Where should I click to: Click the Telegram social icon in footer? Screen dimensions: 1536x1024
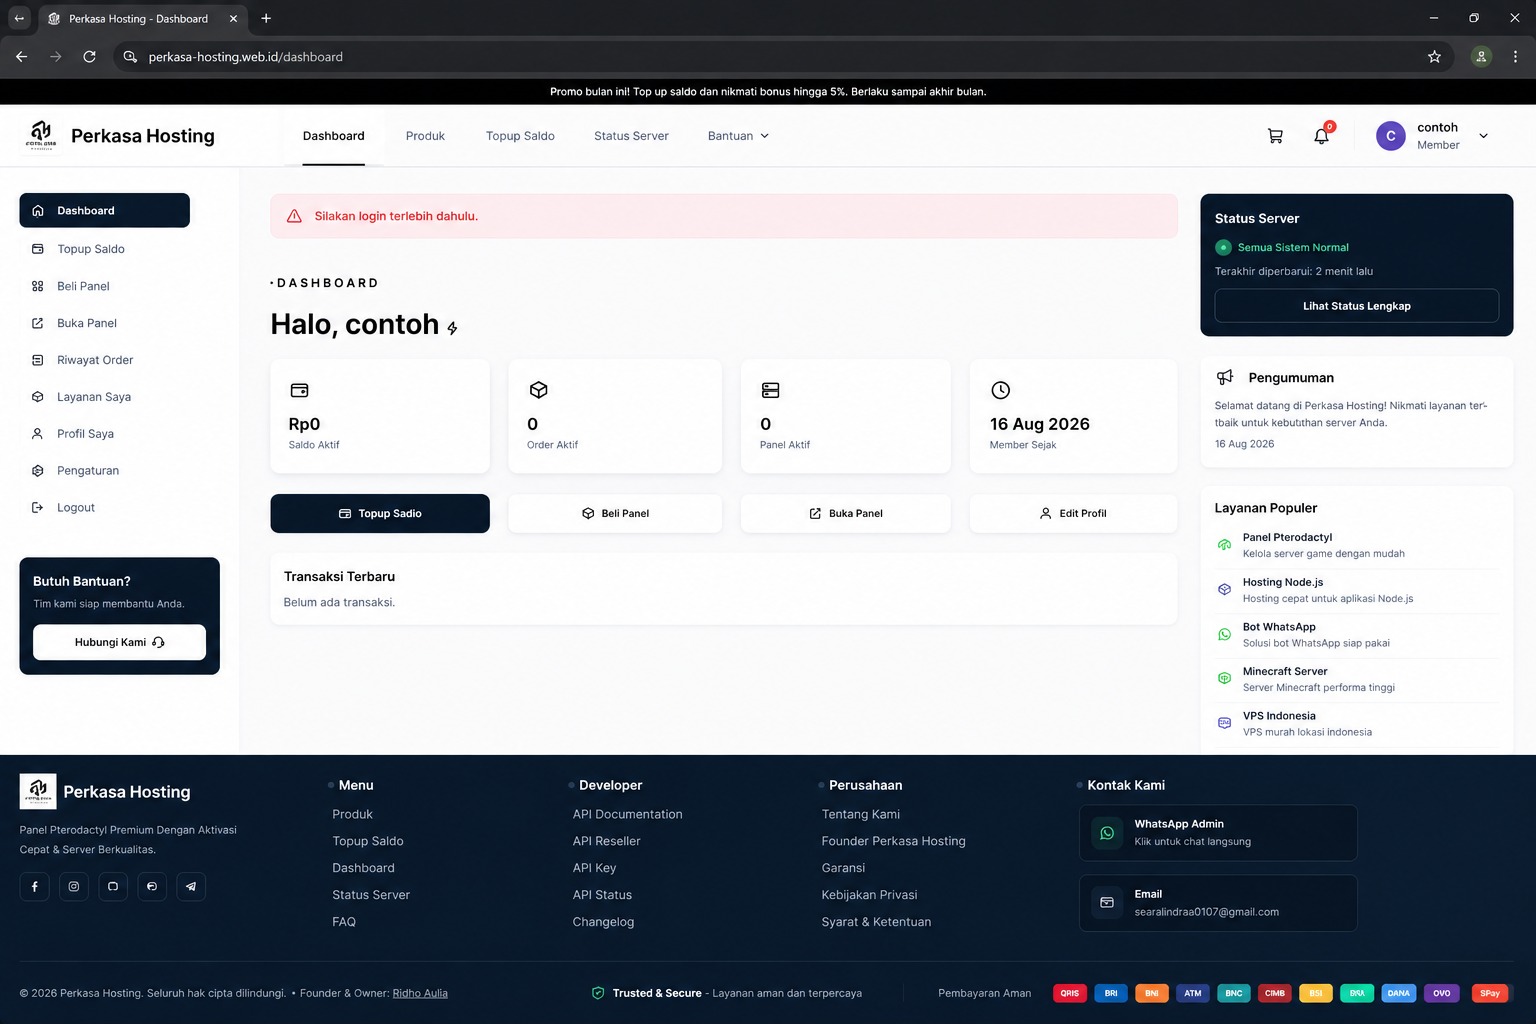191,886
